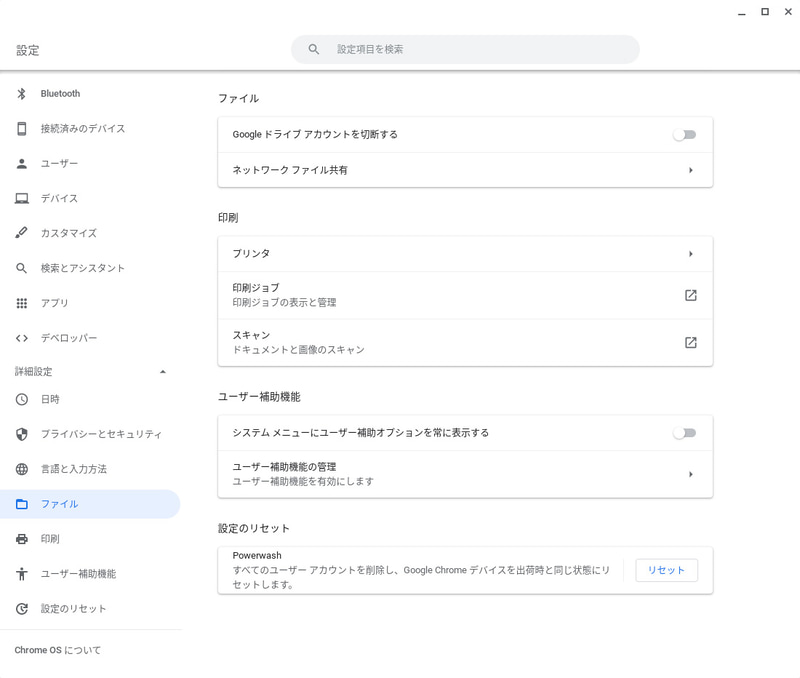Disconnect the Google ドライブ account toggle

tap(684, 134)
